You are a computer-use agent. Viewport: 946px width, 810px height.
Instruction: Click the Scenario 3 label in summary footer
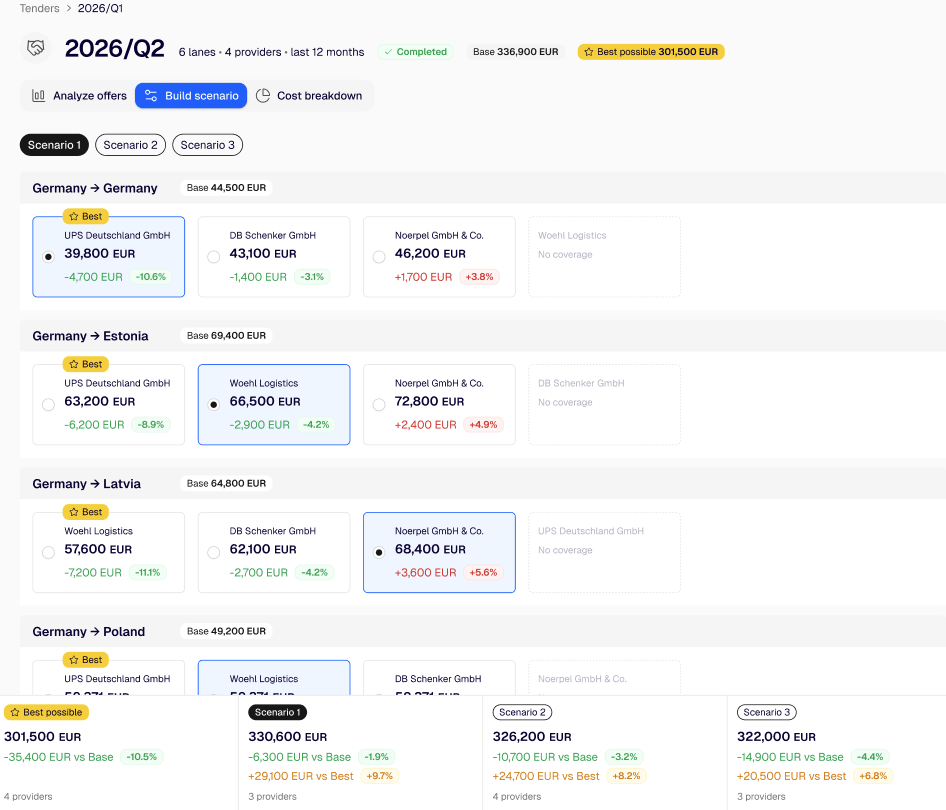coord(767,712)
